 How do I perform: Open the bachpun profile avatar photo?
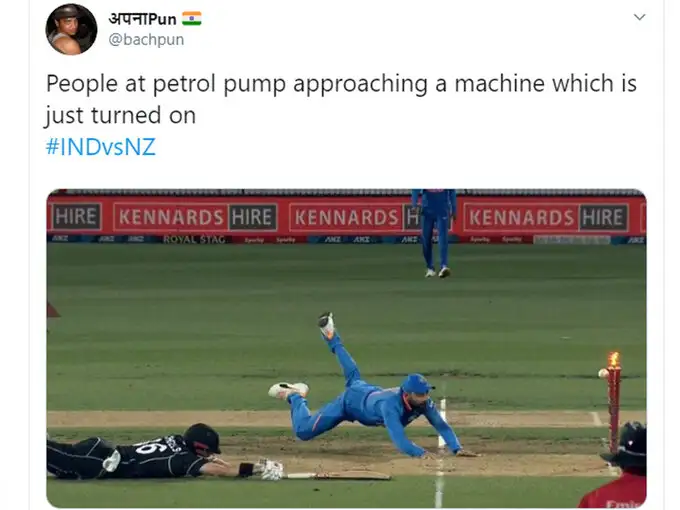point(72,29)
